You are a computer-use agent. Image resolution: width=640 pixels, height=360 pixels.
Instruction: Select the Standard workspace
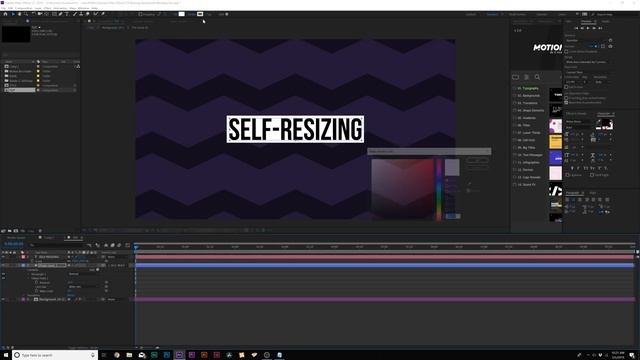pos(493,14)
